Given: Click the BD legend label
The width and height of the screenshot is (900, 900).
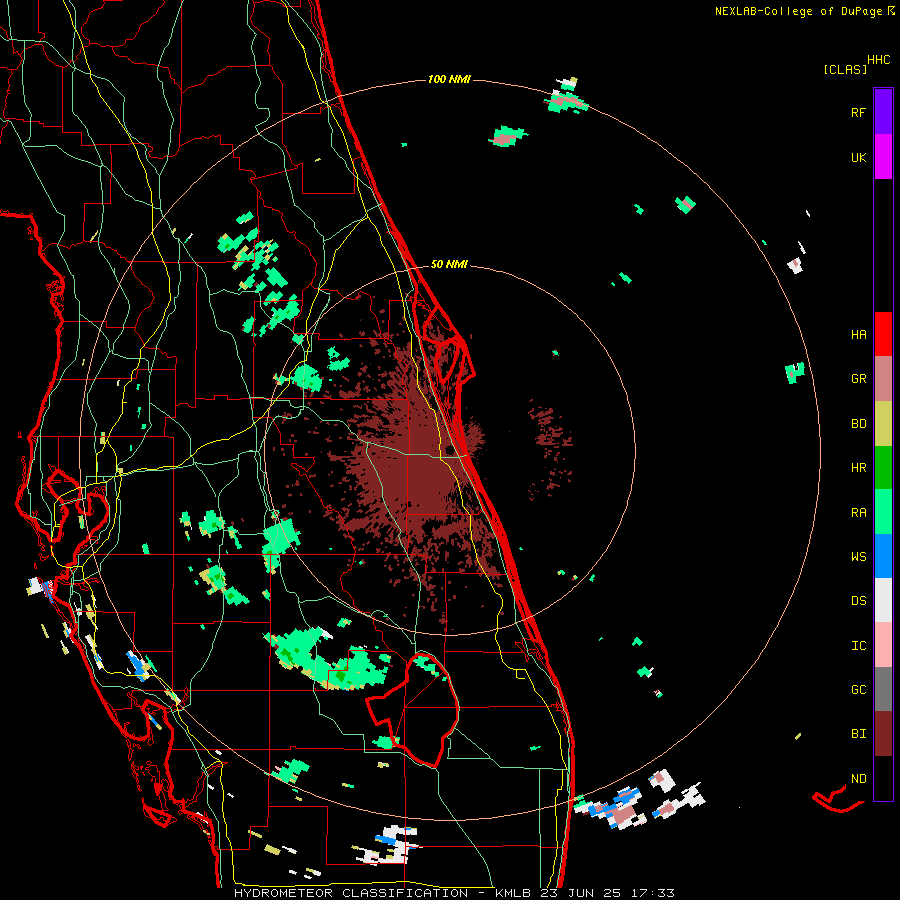Looking at the screenshot, I should tap(858, 424).
